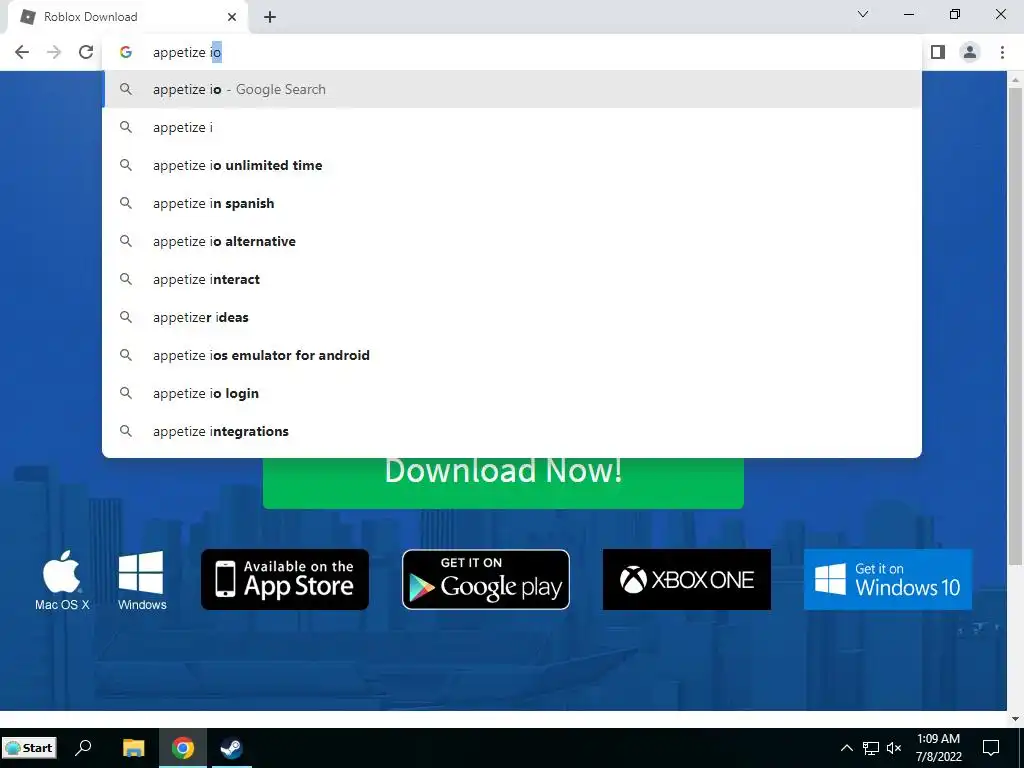Choose the 'appetize i' suggestion
1024x768 pixels.
tap(512, 127)
